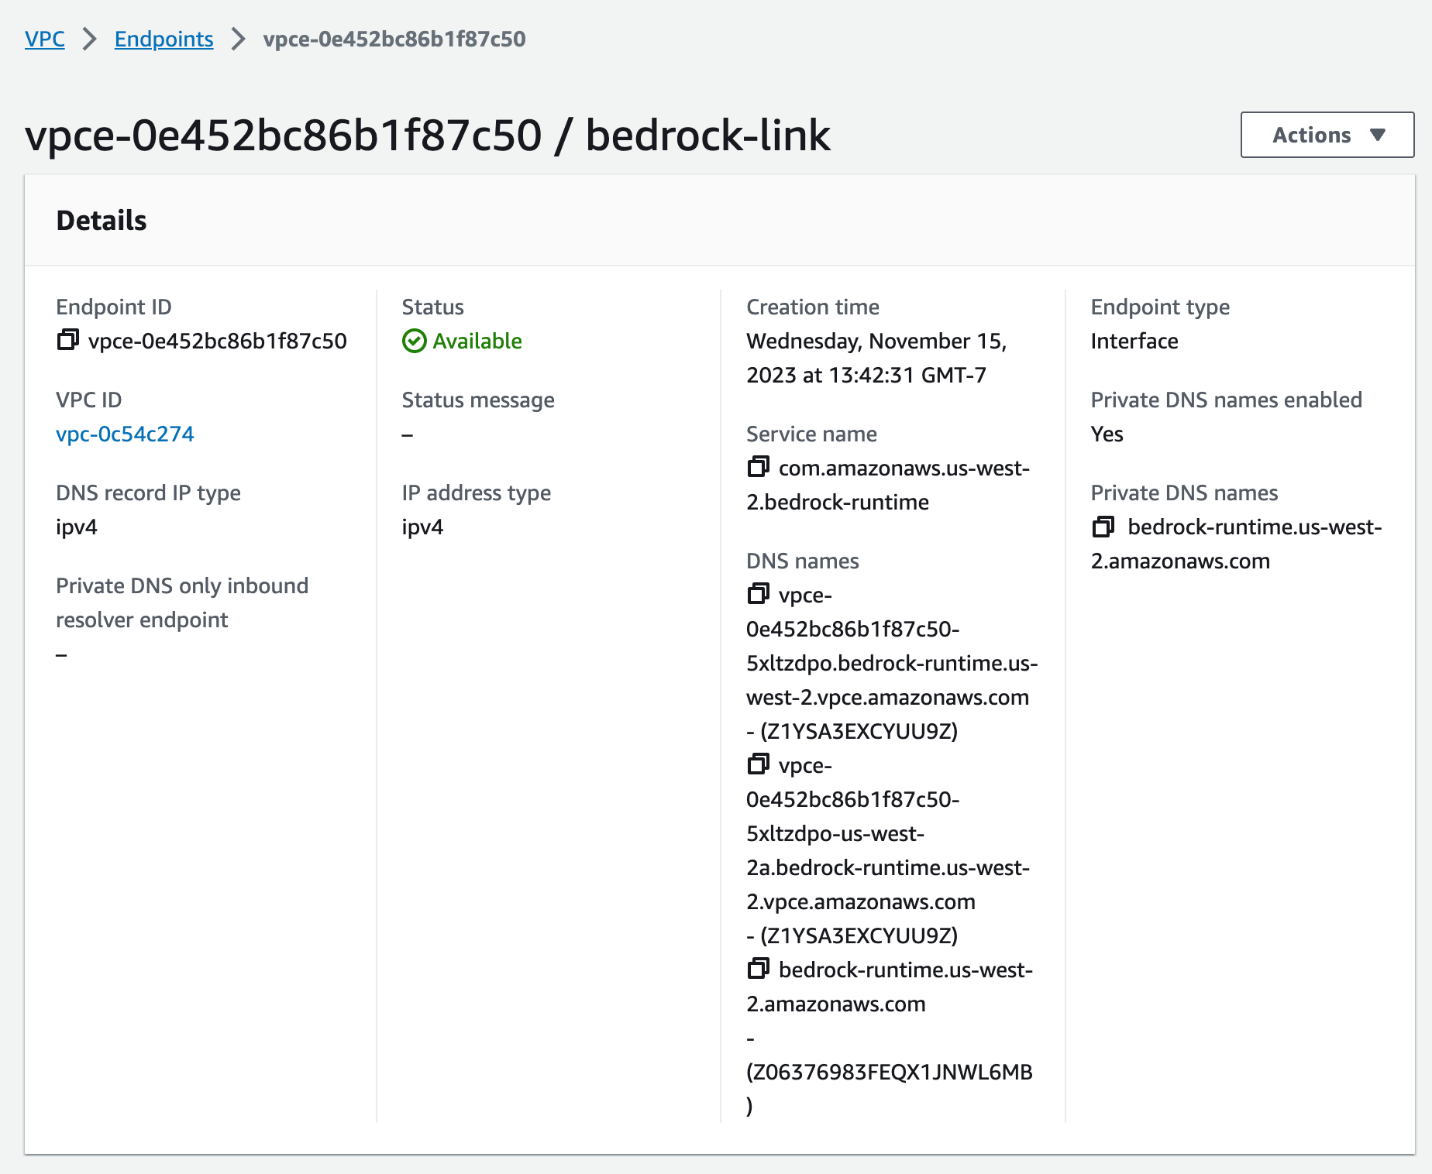Click the bedrock-link page title
1432x1174 pixels.
tap(707, 134)
